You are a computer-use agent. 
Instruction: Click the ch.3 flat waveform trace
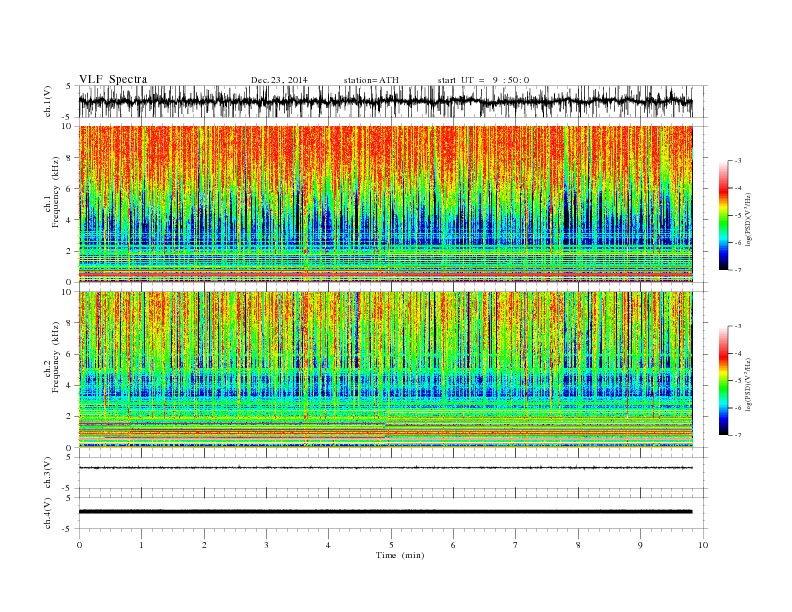pos(385,468)
